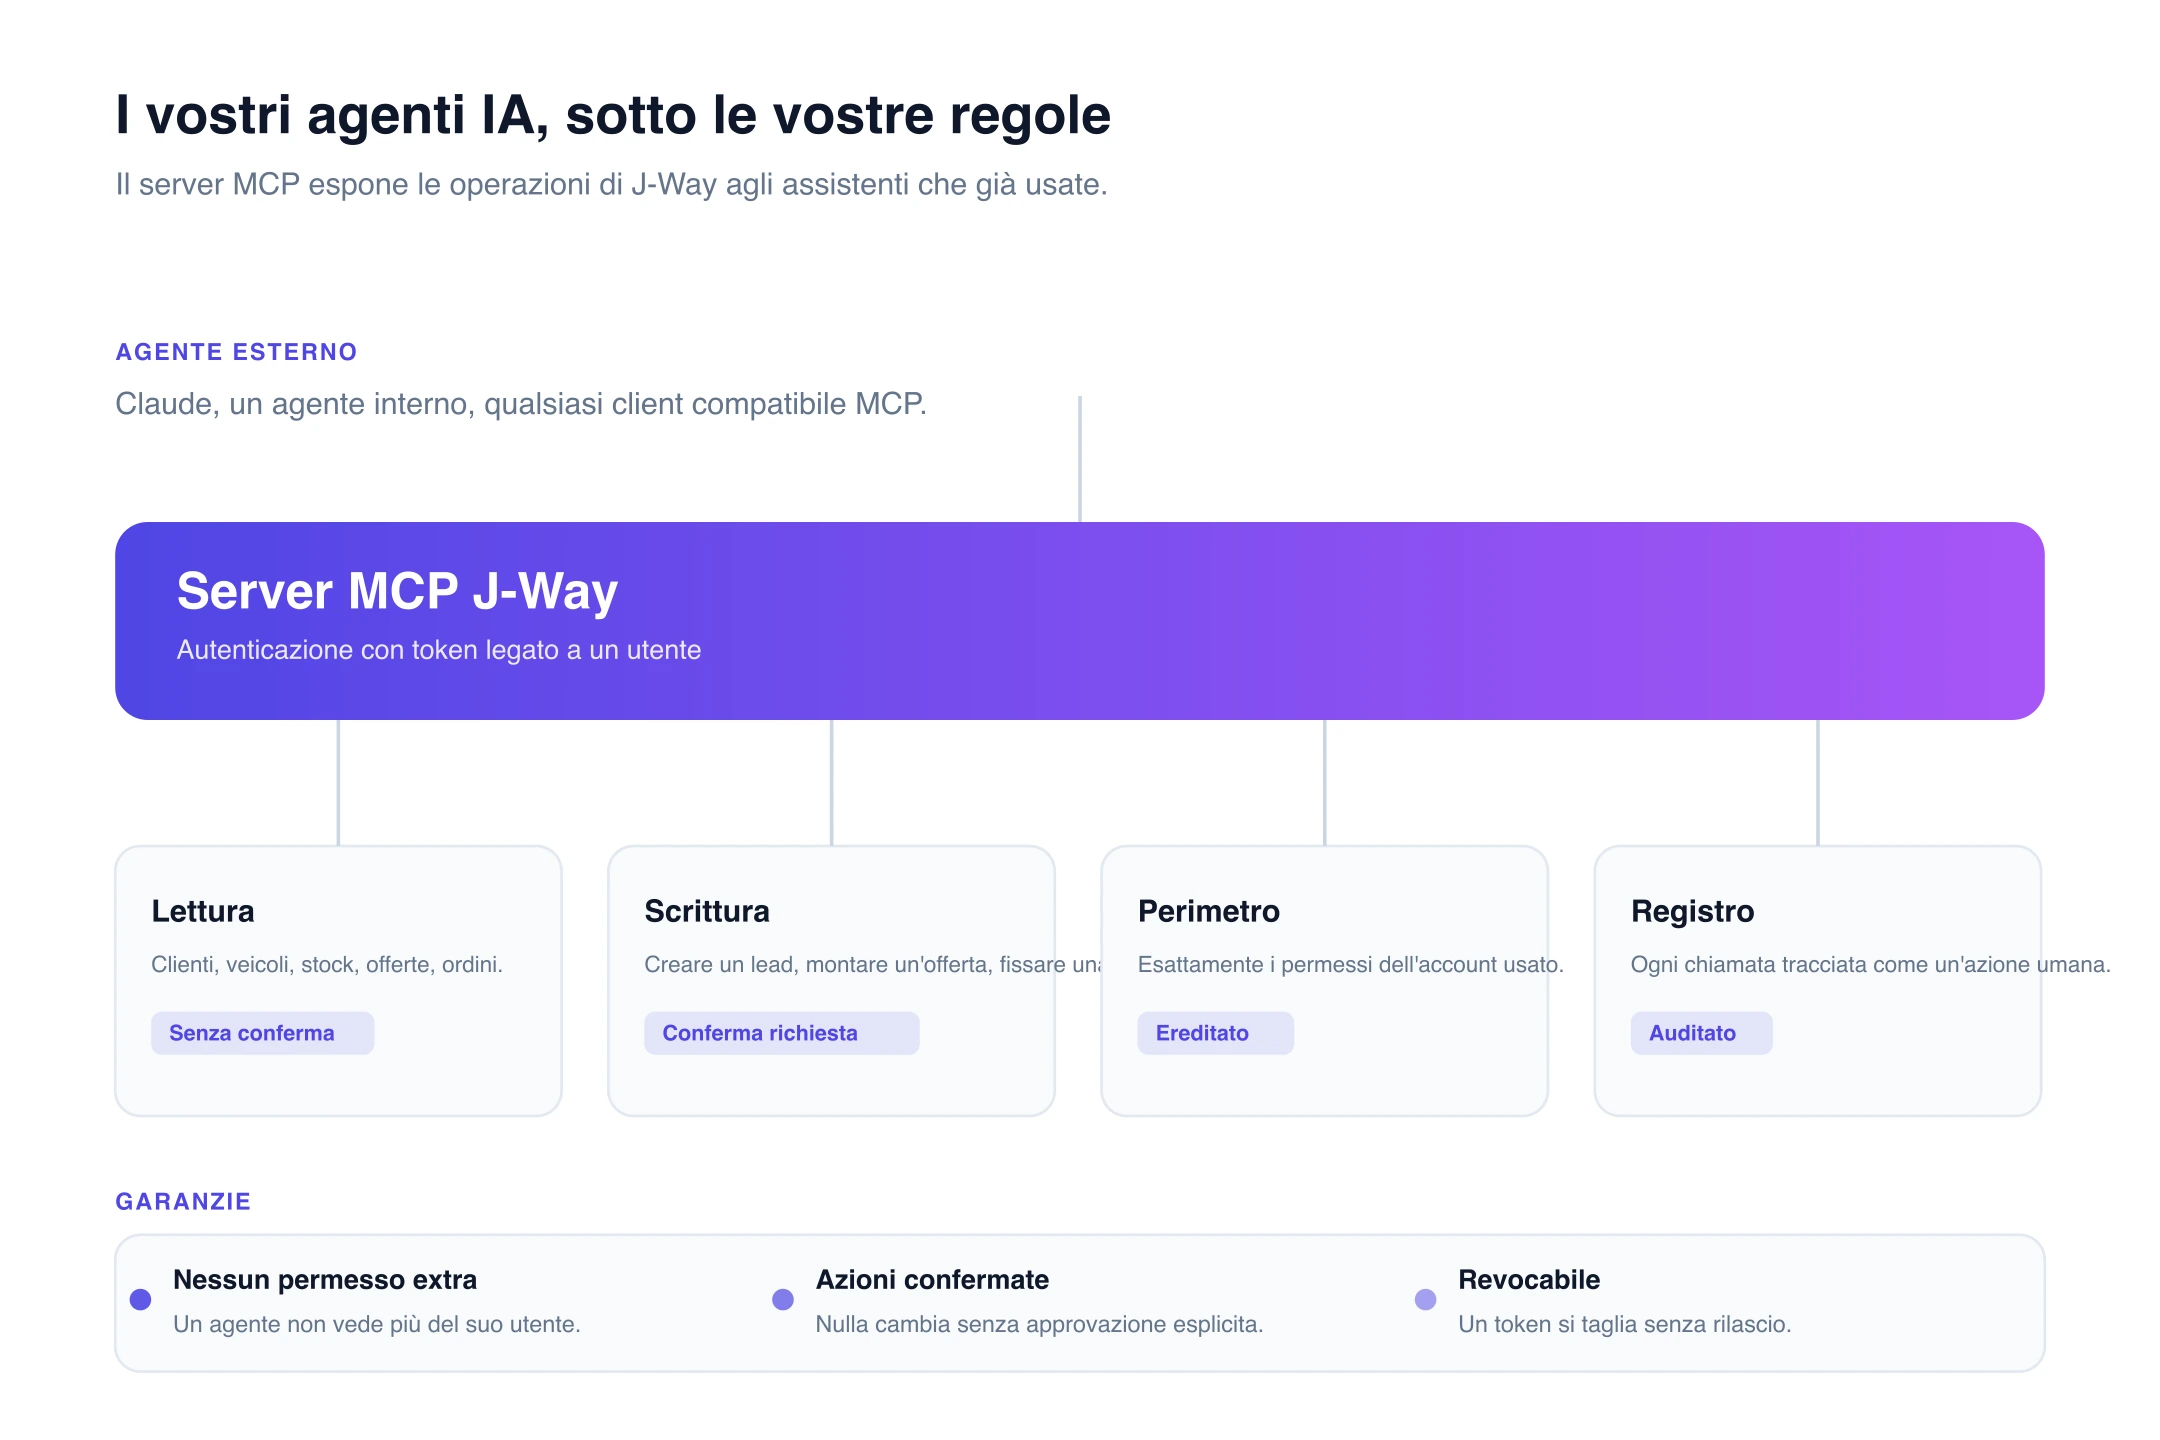Click the 'Auditato' badge in Registro card
2160x1440 pixels.
[1701, 1033]
